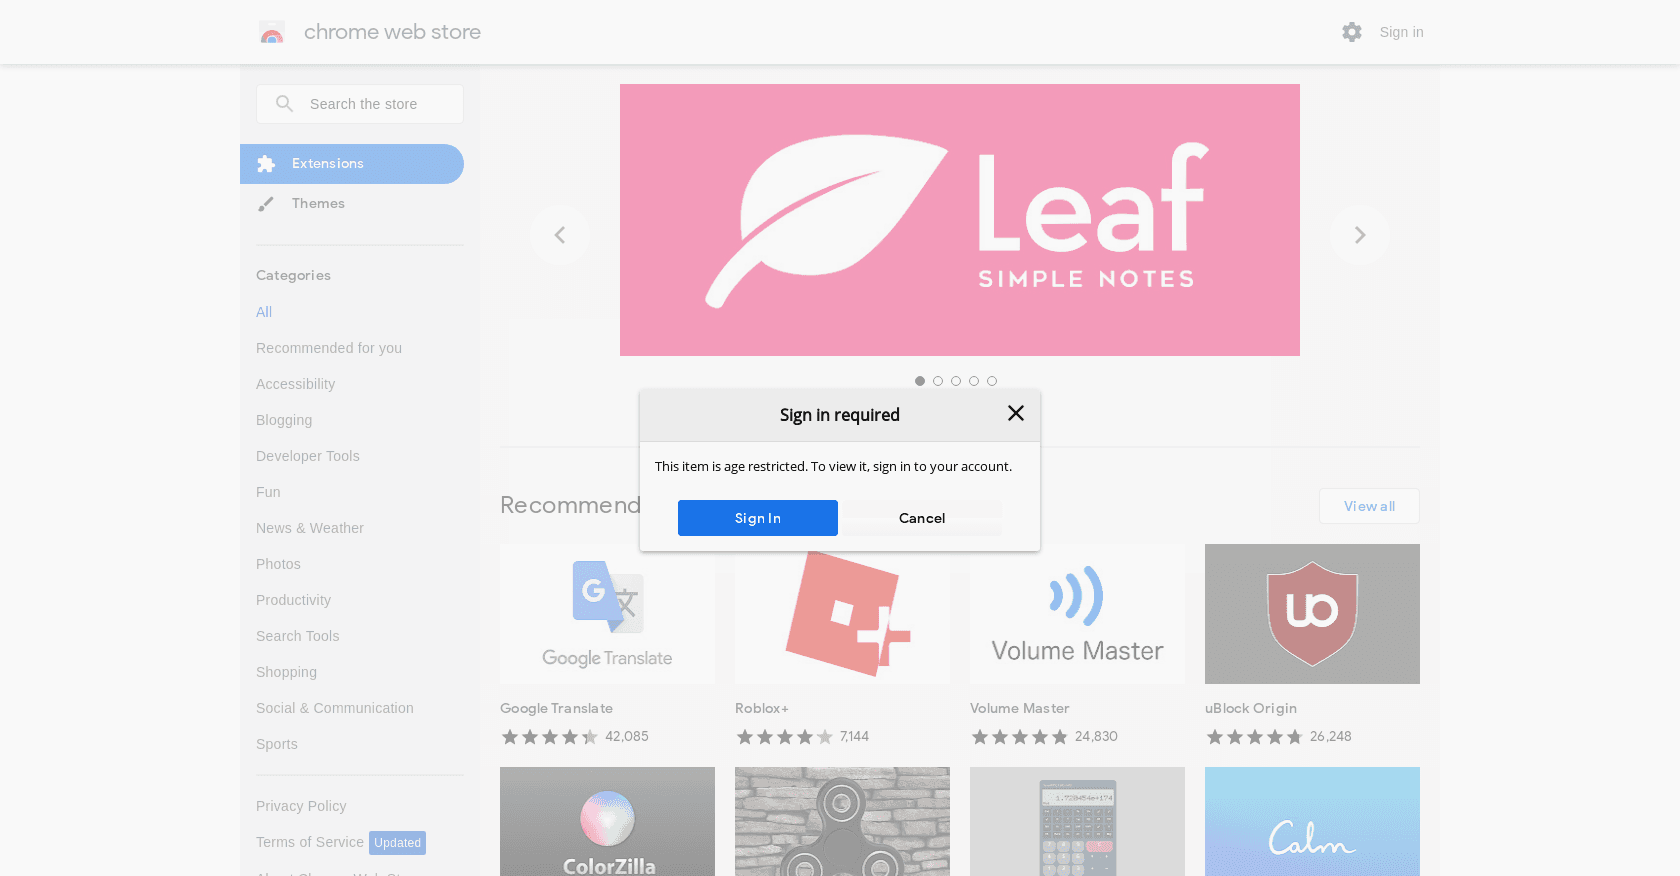Image resolution: width=1680 pixels, height=876 pixels.
Task: Click Cancel in the sign-in dialog
Action: [x=922, y=518]
